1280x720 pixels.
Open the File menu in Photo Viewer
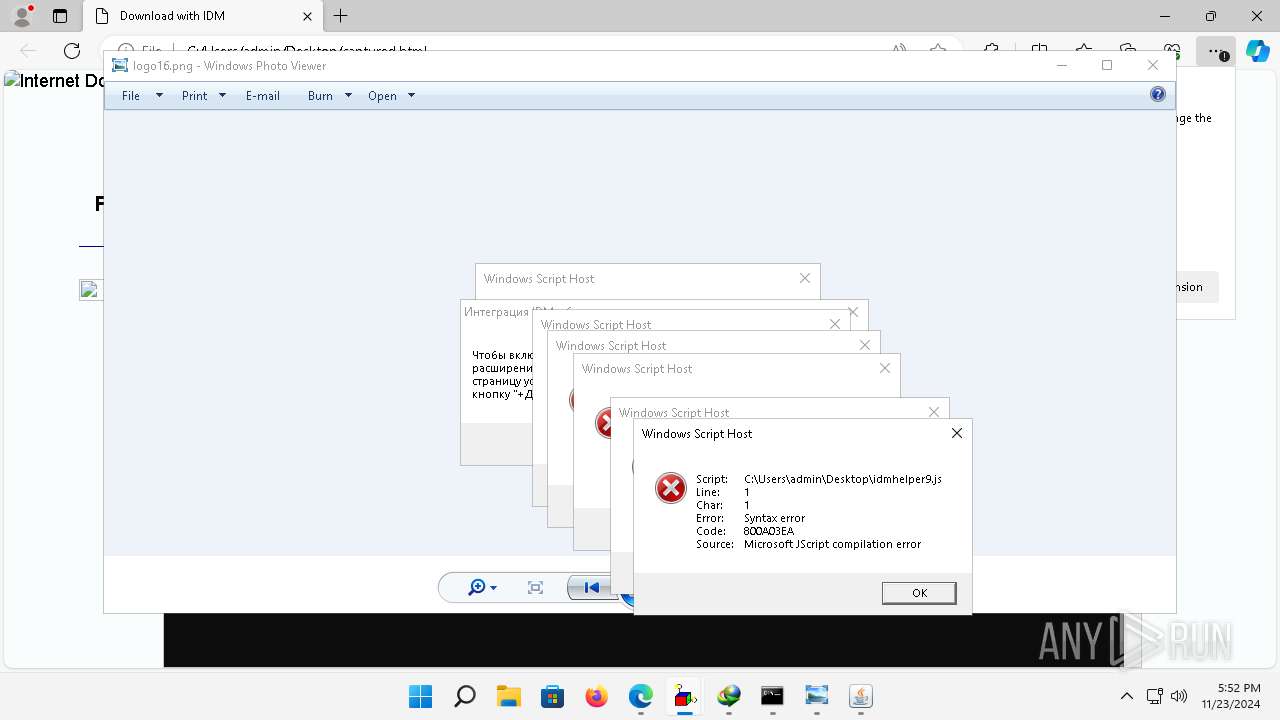tap(131, 96)
